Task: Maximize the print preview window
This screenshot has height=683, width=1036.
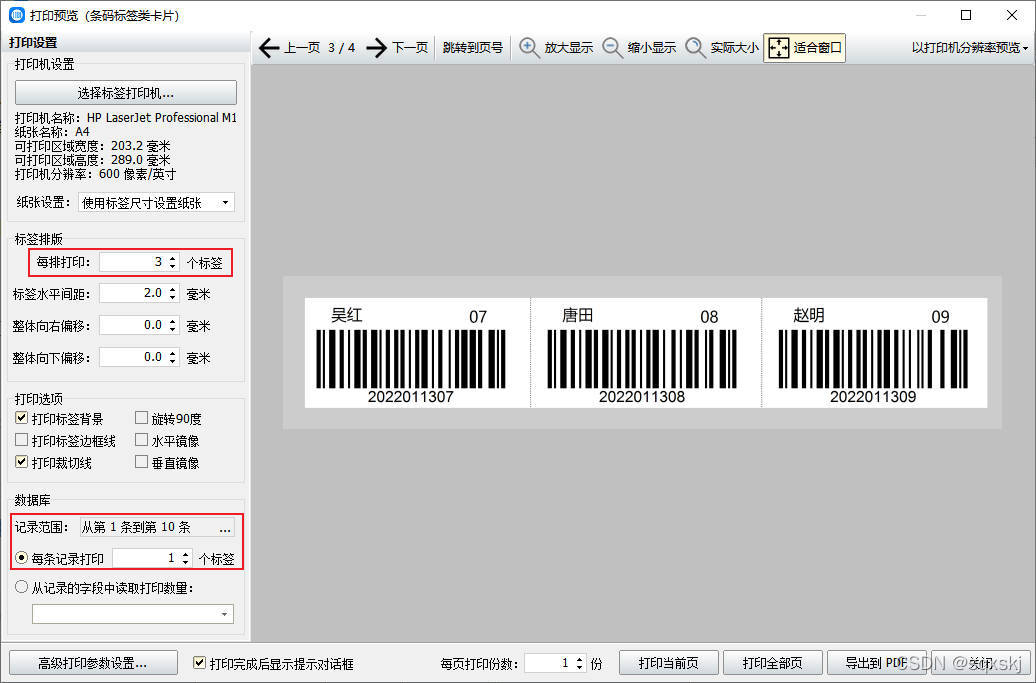Action: [x=966, y=15]
